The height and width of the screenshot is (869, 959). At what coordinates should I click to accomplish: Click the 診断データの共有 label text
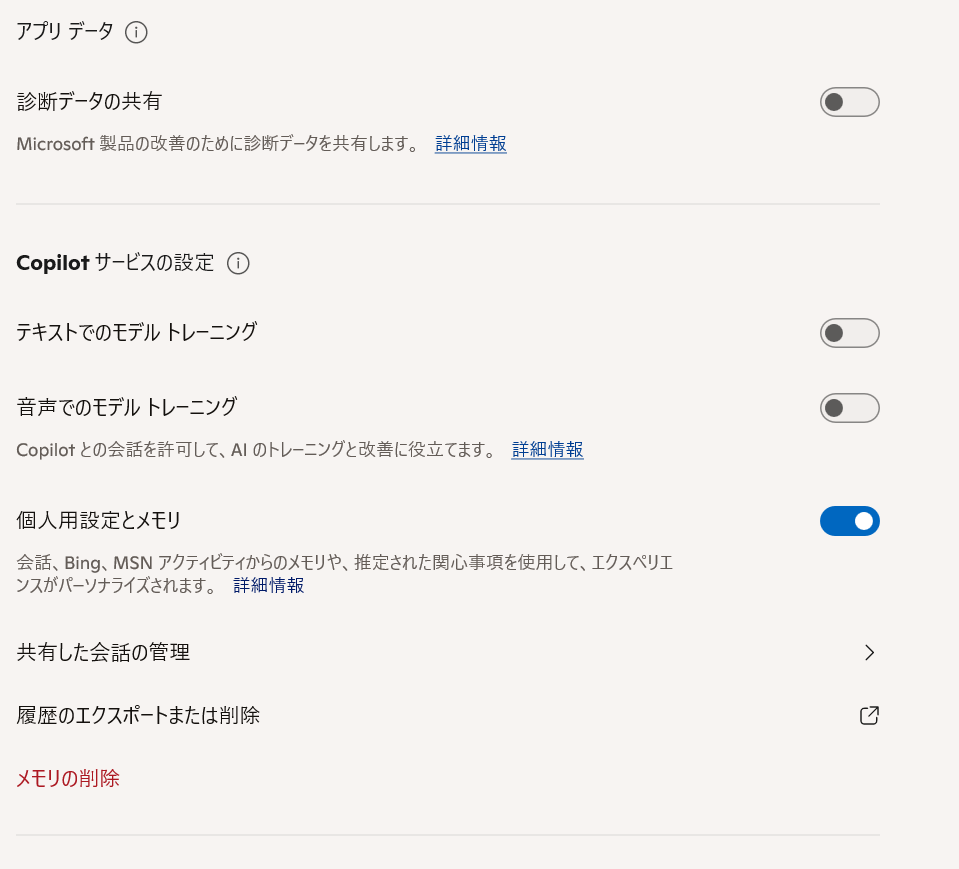click(x=90, y=101)
